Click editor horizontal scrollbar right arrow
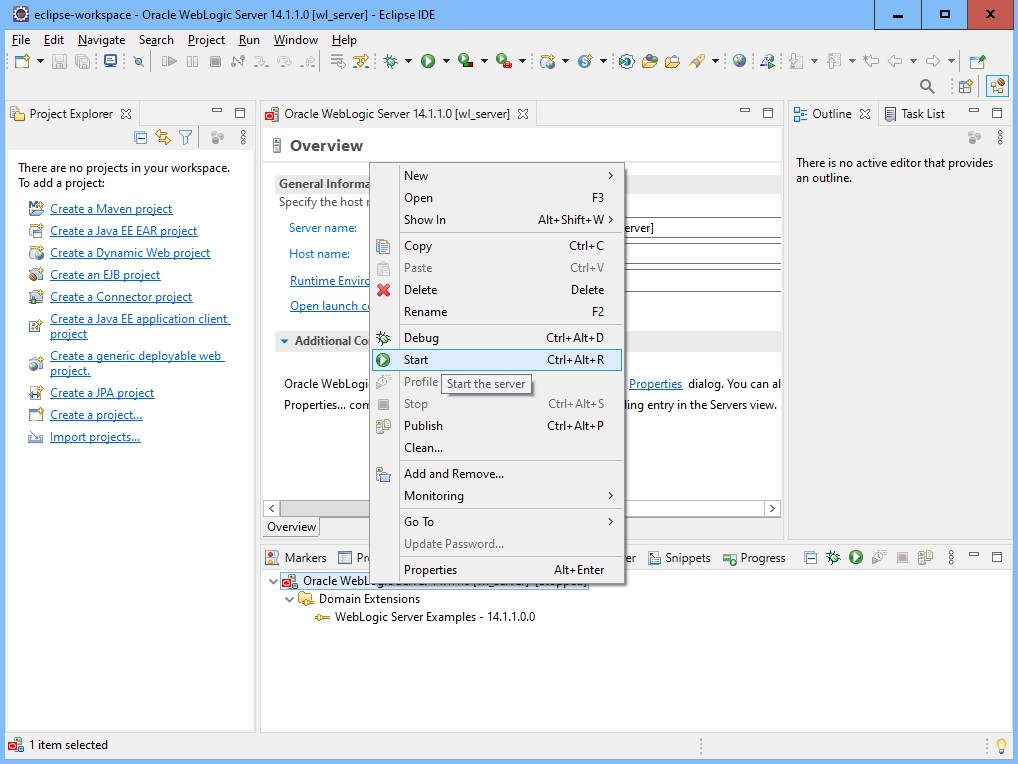Screen dimensions: 1018x764 tap(772, 509)
